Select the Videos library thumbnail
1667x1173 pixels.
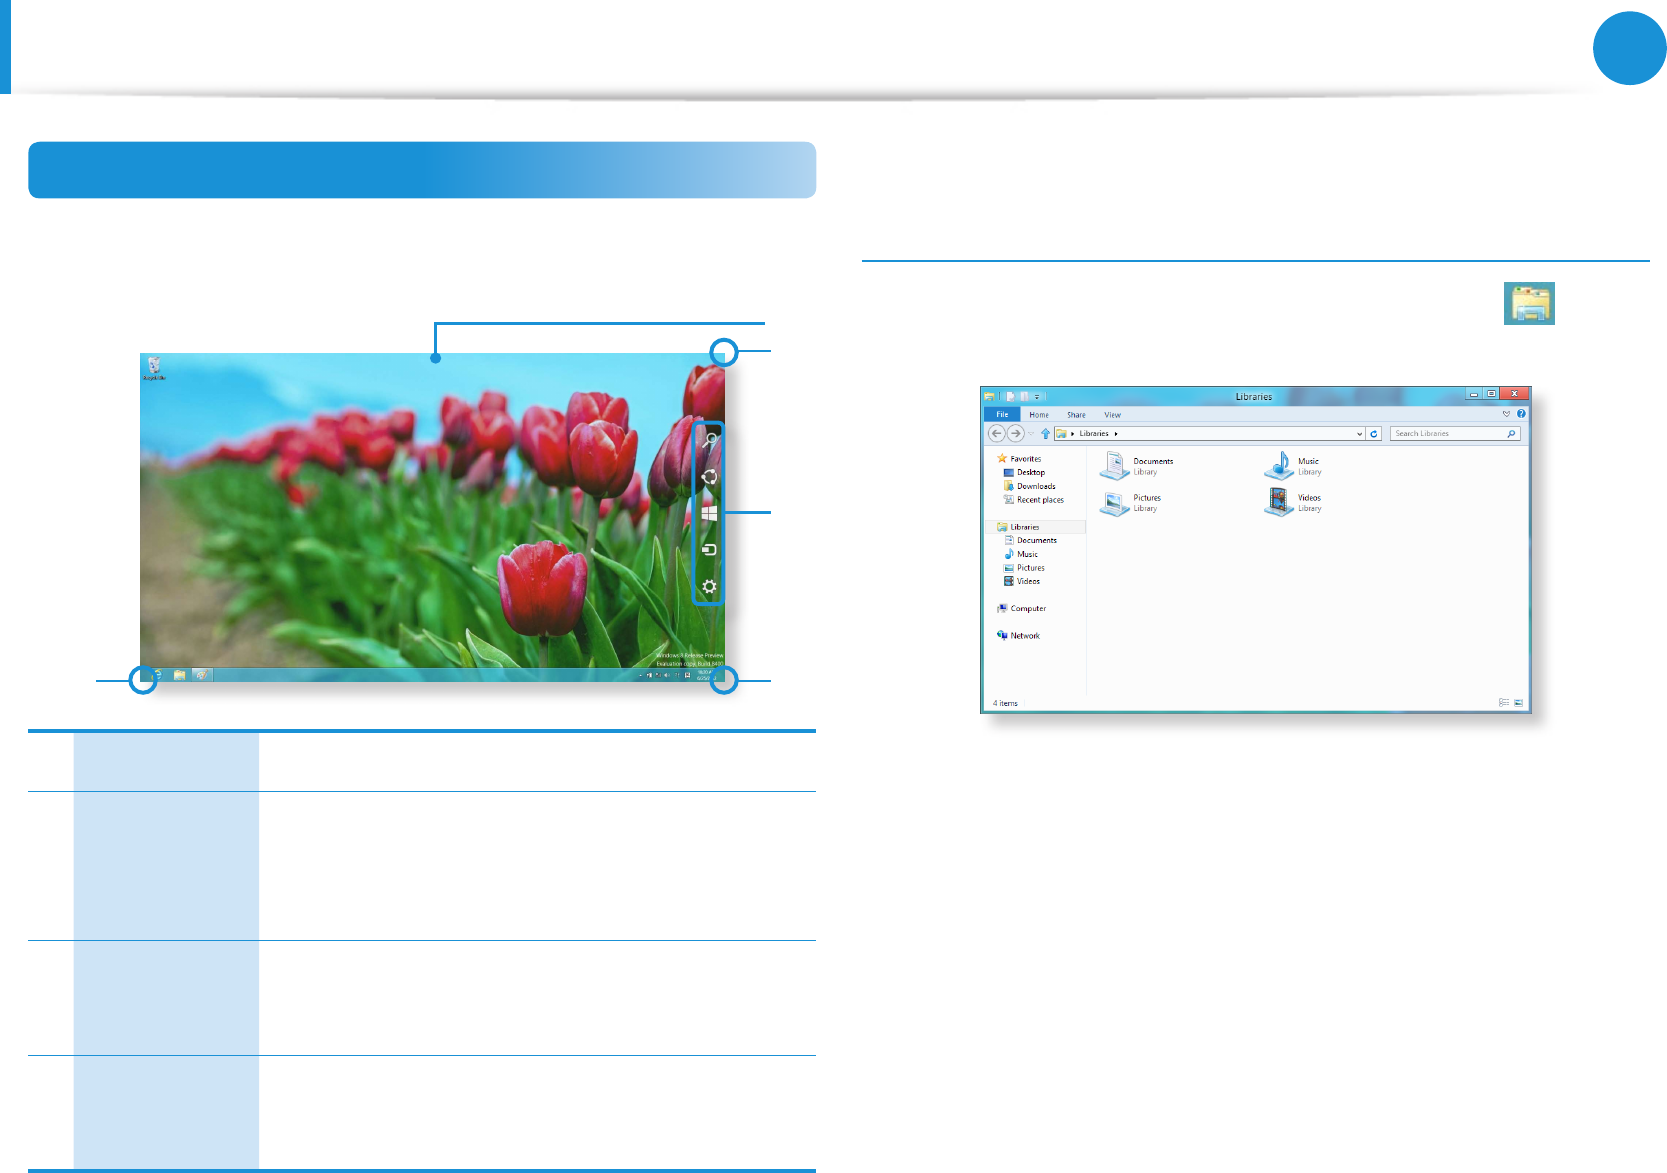click(1279, 502)
